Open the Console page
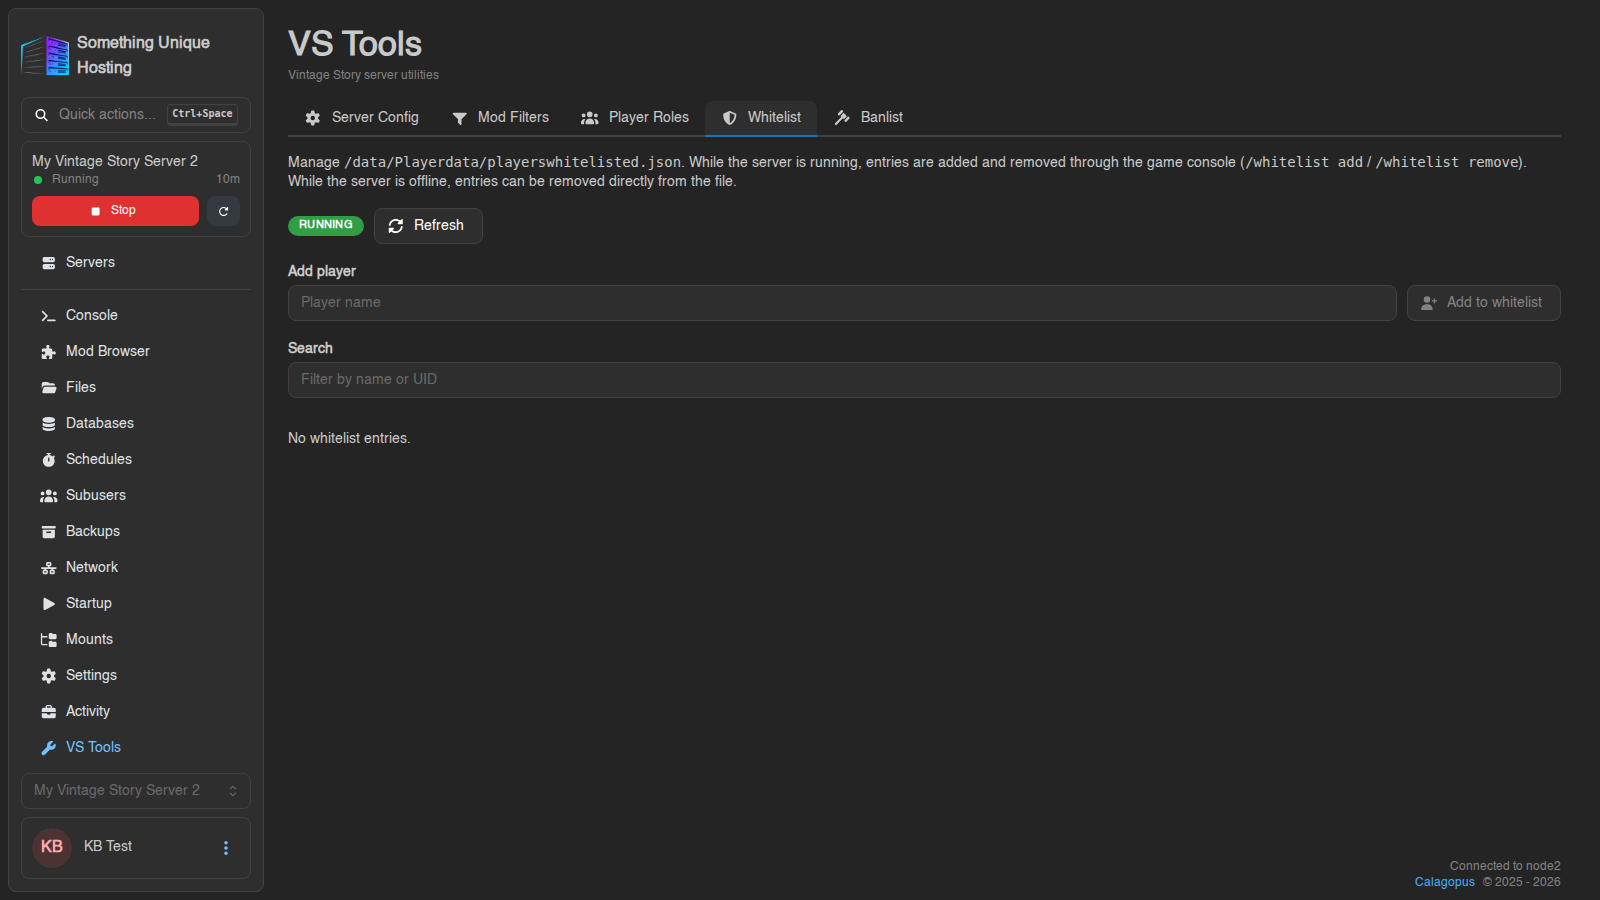Viewport: 1600px width, 900px height. click(x=136, y=315)
